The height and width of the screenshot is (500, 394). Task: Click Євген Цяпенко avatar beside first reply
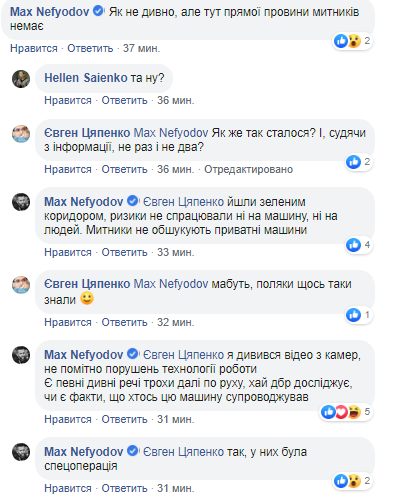(21, 134)
